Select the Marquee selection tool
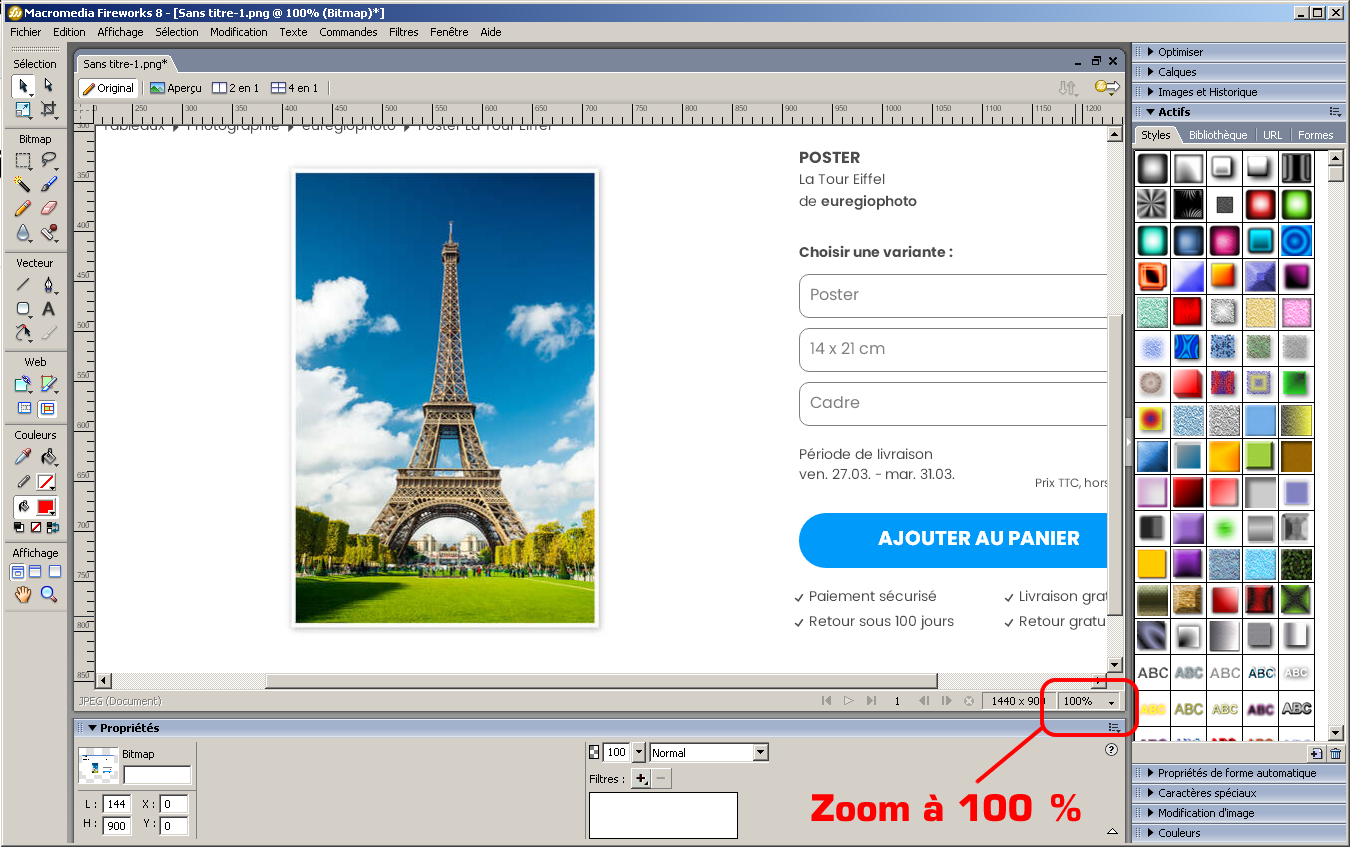Screen dimensions: 1350x847 click(22, 160)
